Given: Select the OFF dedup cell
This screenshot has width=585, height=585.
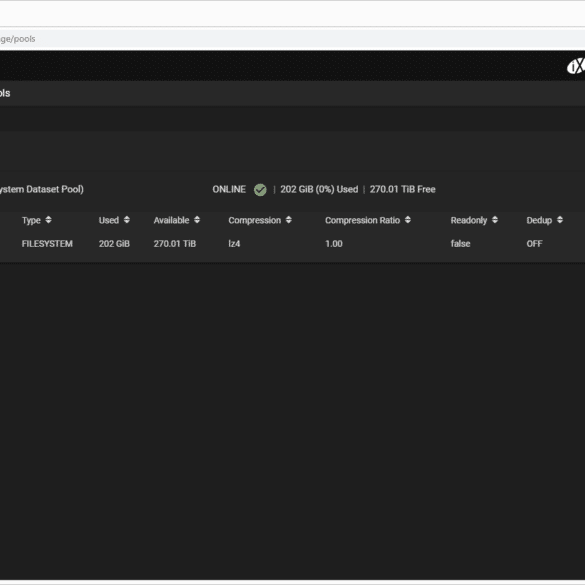Looking at the screenshot, I should point(534,244).
